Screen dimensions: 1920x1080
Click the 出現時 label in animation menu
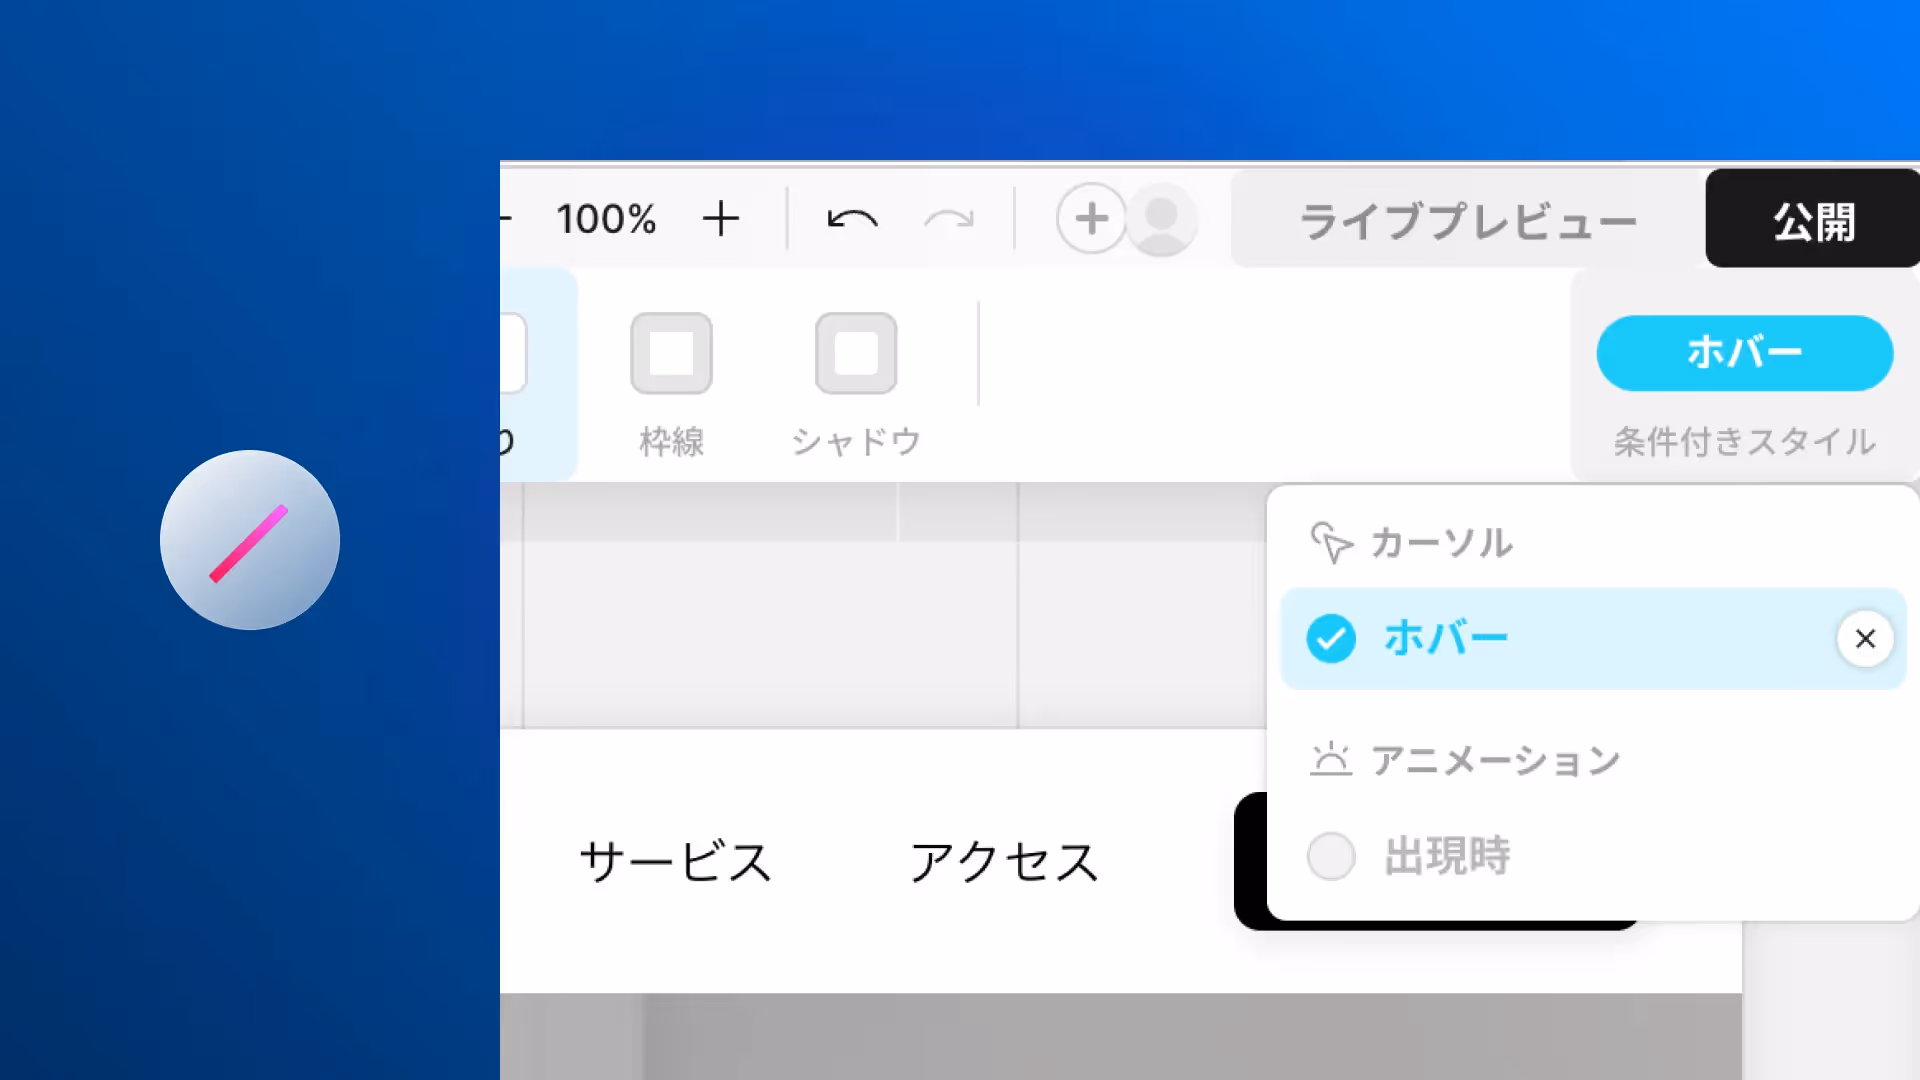[x=1447, y=856]
